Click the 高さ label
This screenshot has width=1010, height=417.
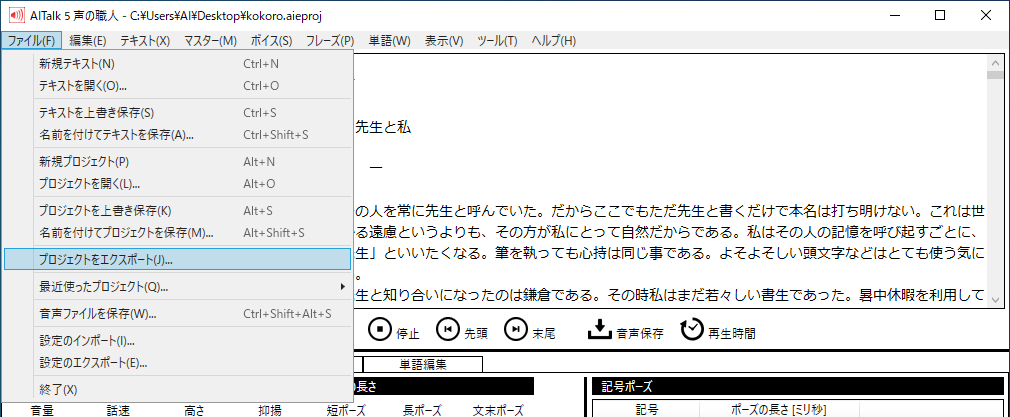coord(194,411)
